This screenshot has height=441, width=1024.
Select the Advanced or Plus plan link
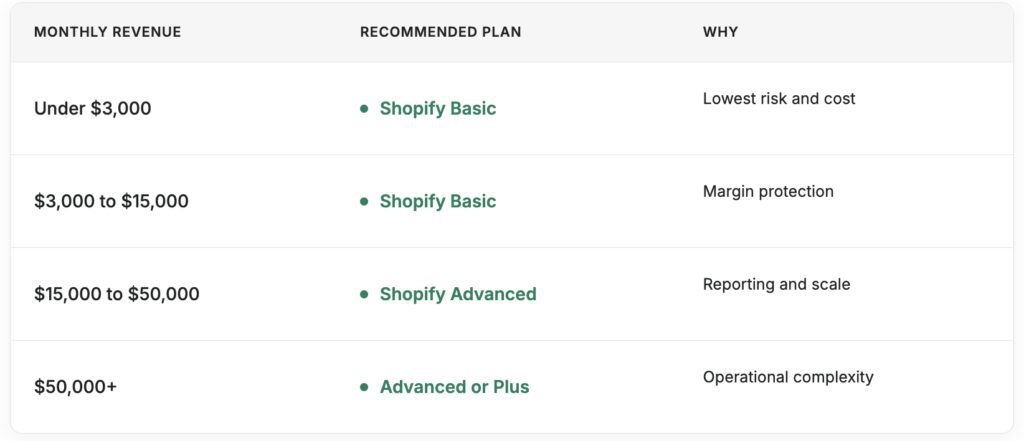pyautogui.click(x=454, y=387)
